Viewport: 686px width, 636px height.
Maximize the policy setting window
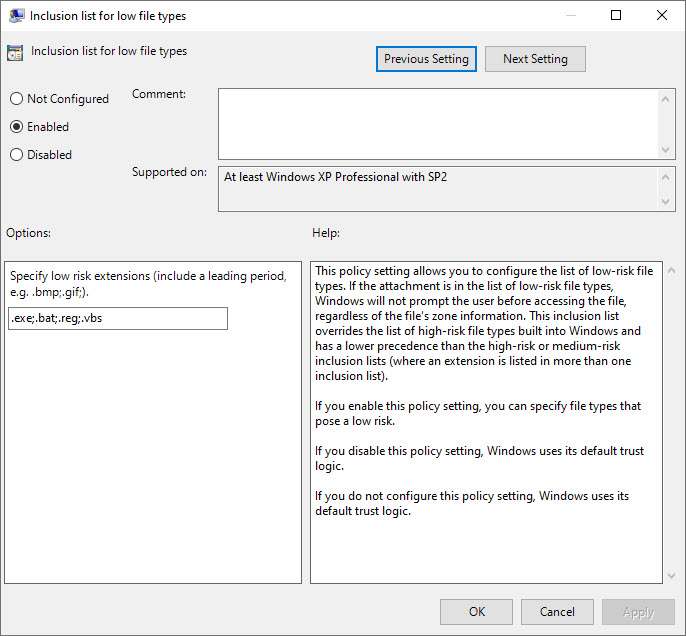click(616, 16)
